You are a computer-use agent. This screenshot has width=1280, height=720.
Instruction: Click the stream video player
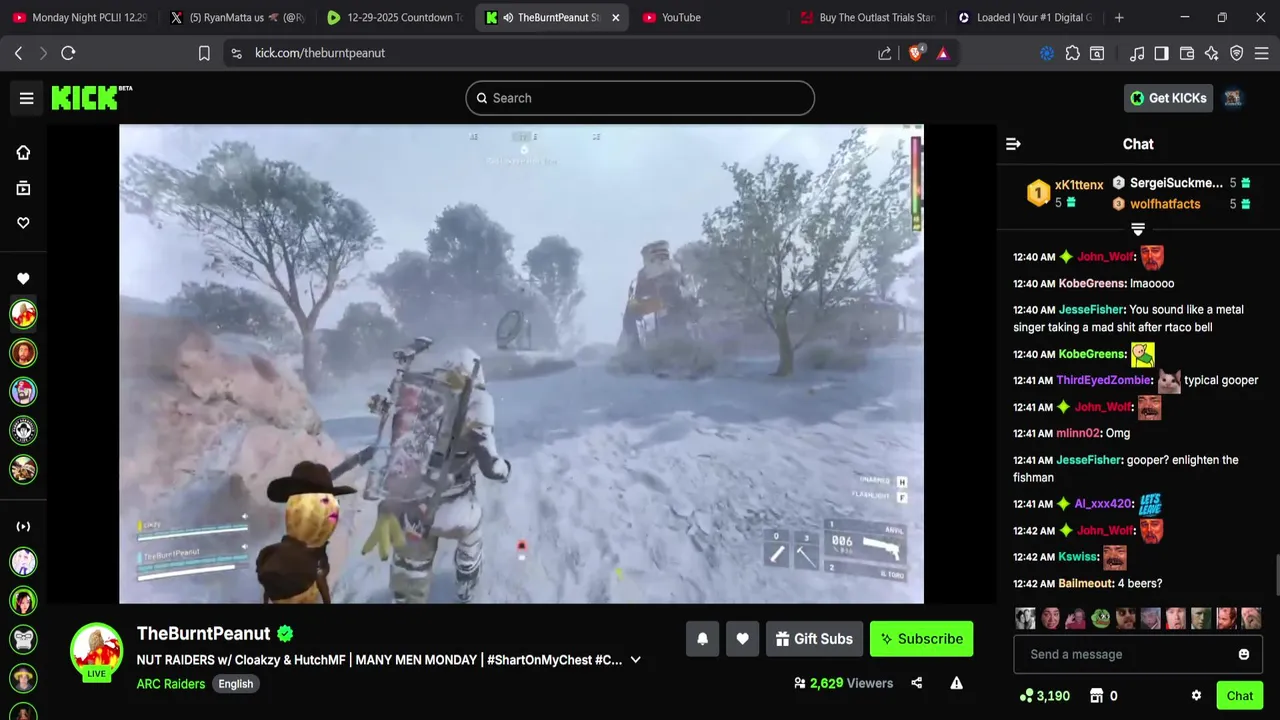[521, 364]
